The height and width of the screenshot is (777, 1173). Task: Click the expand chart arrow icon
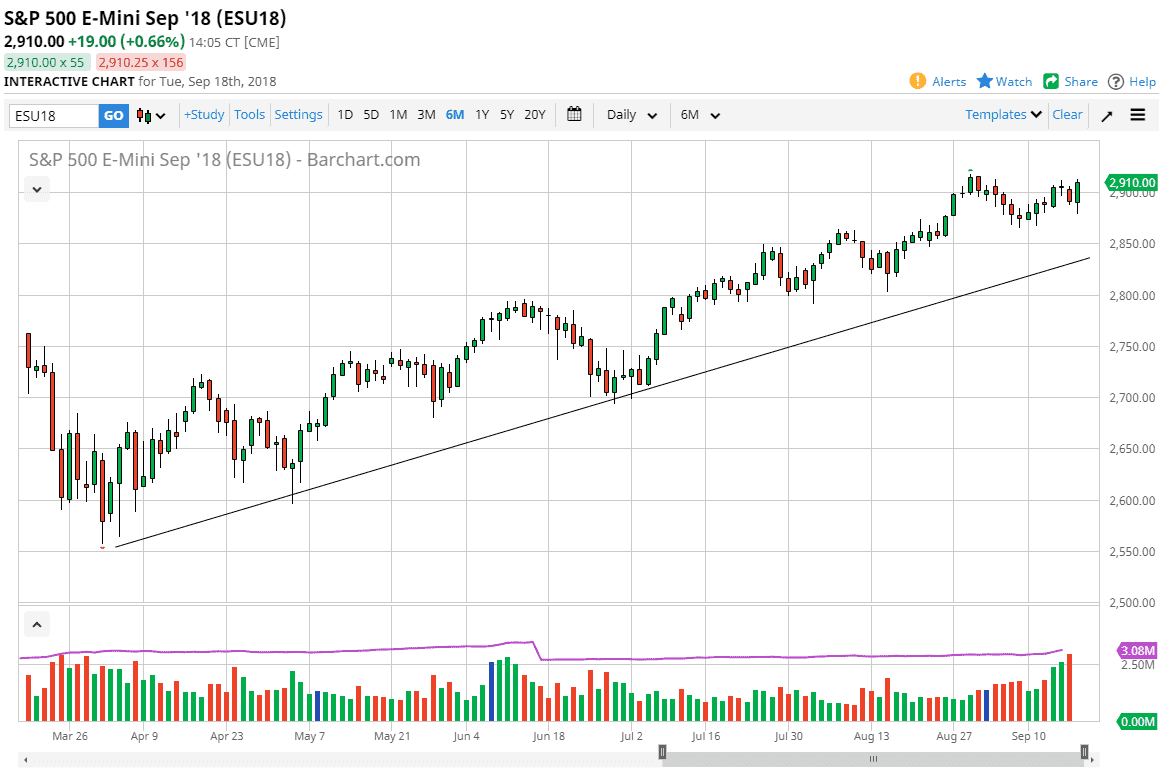tap(1106, 115)
